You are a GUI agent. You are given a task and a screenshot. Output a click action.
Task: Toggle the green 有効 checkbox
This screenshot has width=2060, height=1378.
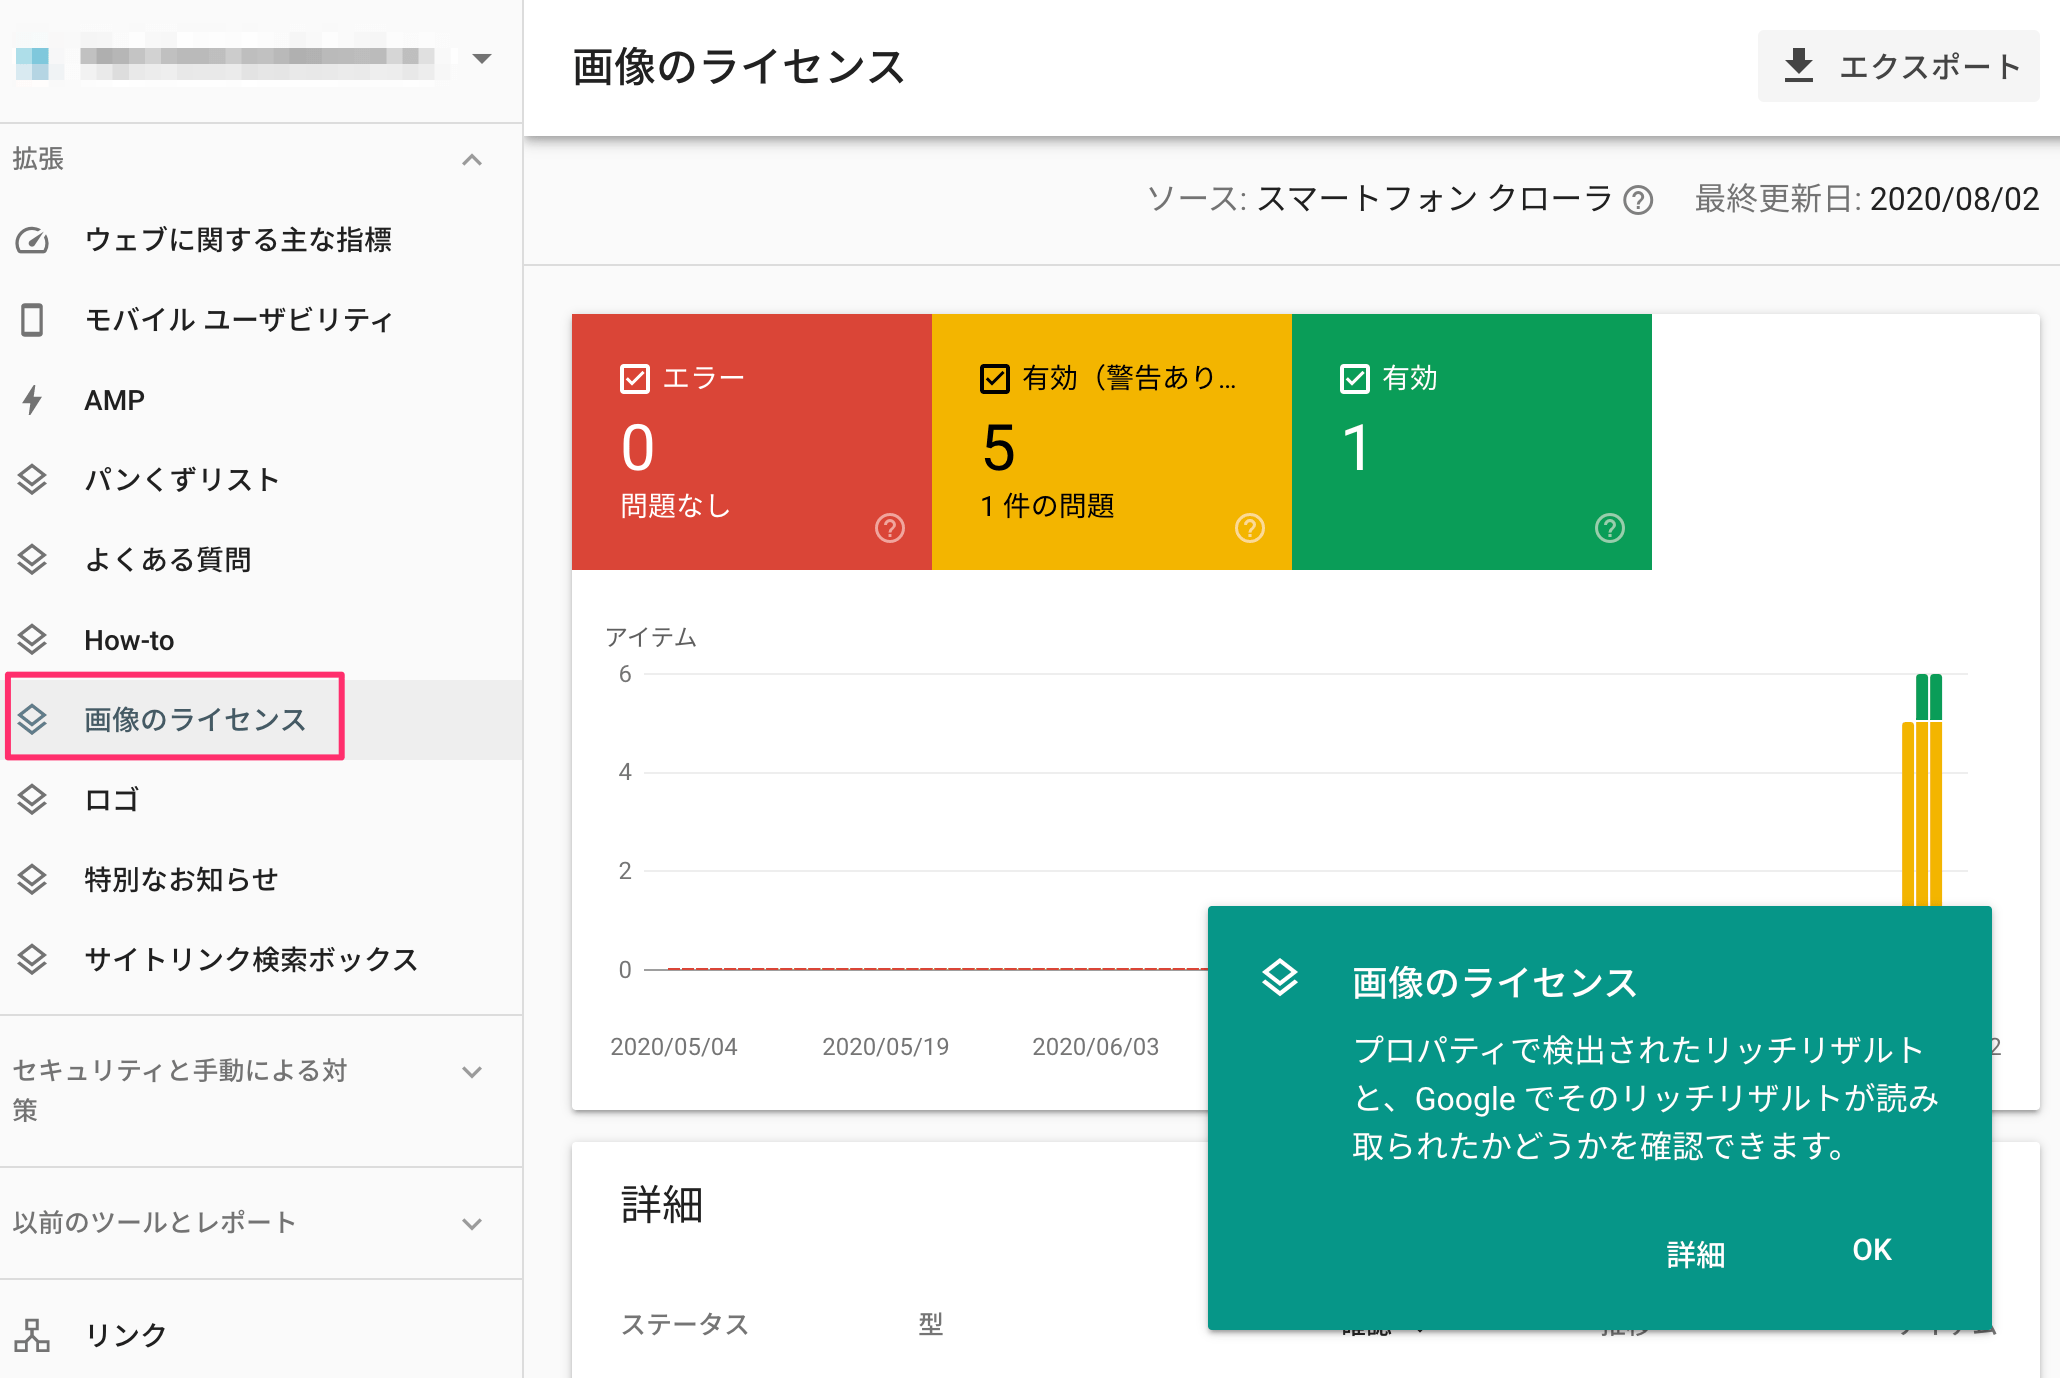[1355, 379]
